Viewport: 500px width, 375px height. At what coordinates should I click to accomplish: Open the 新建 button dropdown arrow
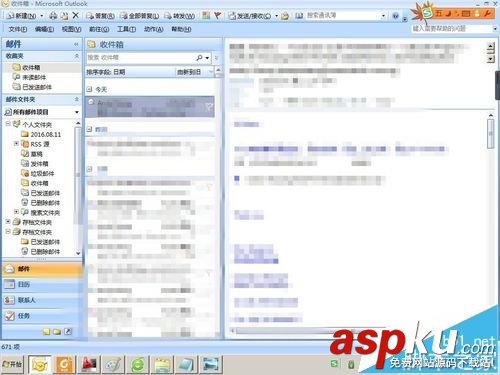point(42,16)
